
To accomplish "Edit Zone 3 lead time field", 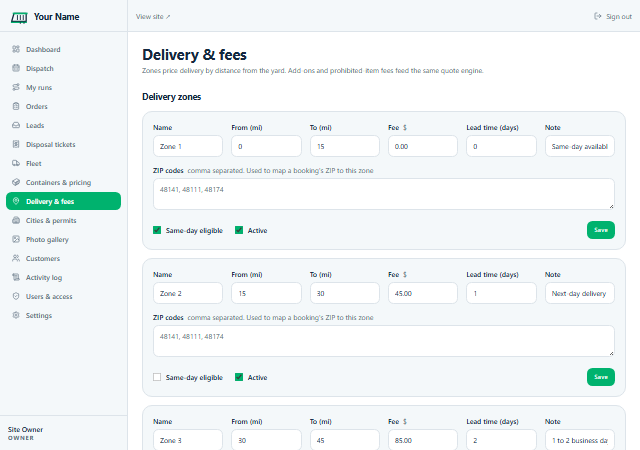I will [x=501, y=440].
